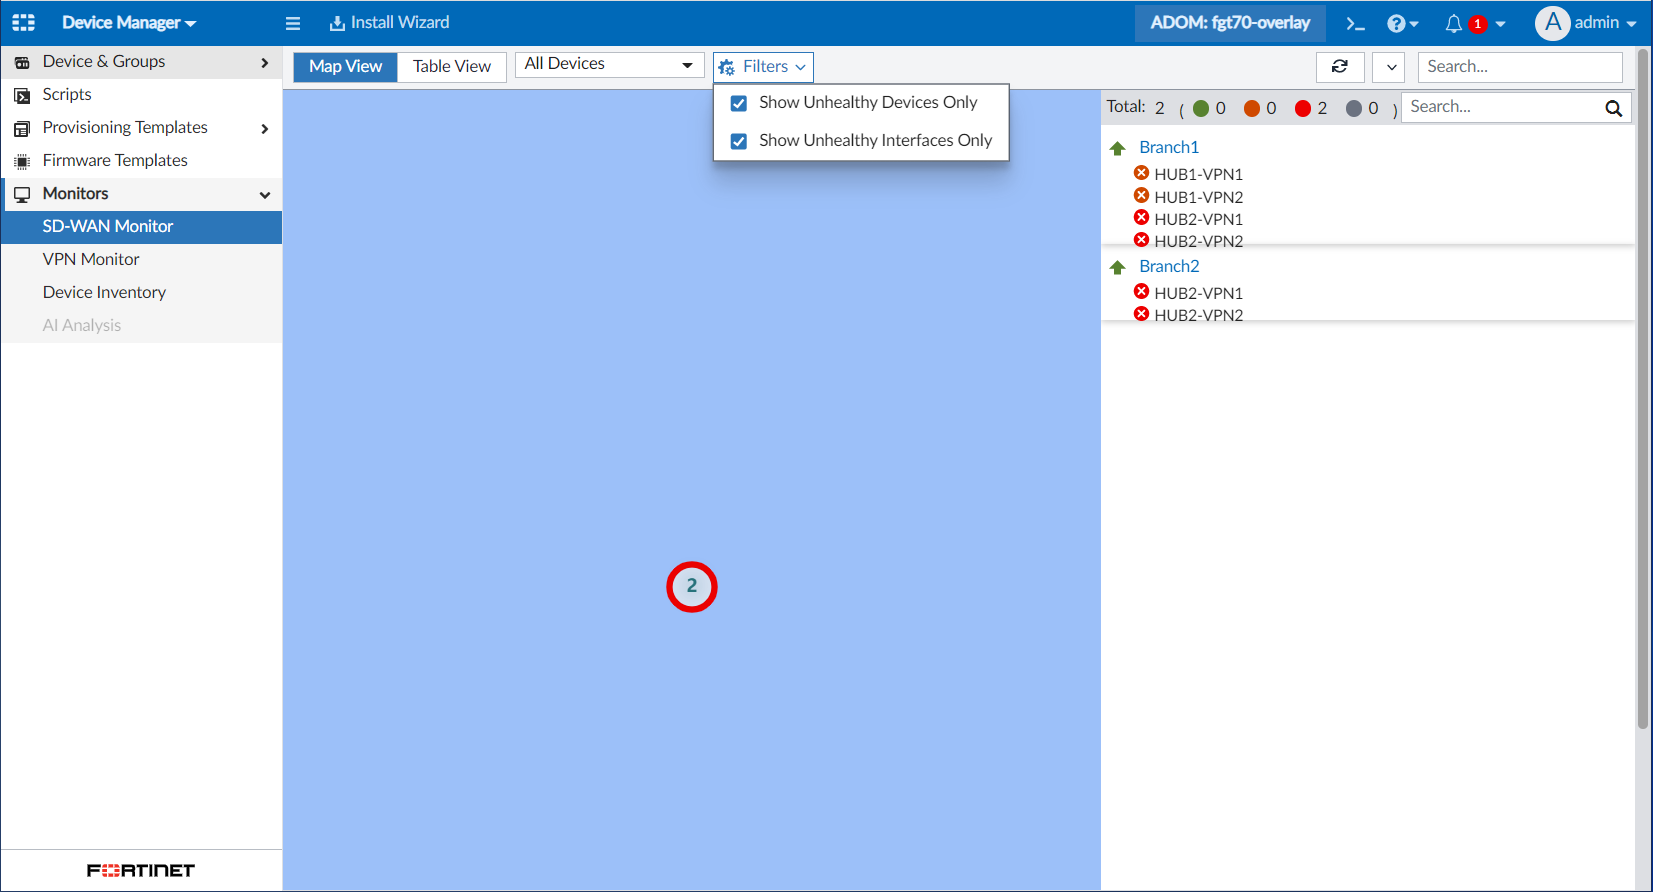Click the map cluster marker labeled 2
Screen dimensions: 1653x892
click(x=692, y=587)
